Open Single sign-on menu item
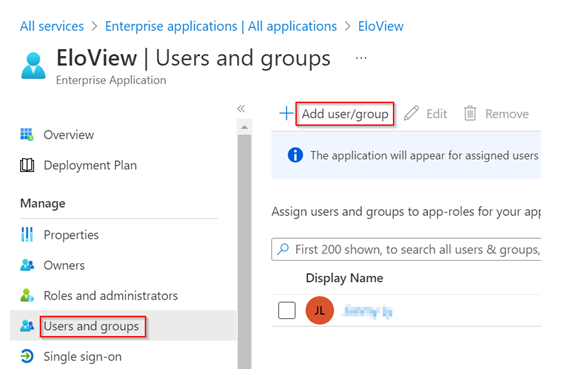This screenshot has width=586, height=383. tap(82, 356)
